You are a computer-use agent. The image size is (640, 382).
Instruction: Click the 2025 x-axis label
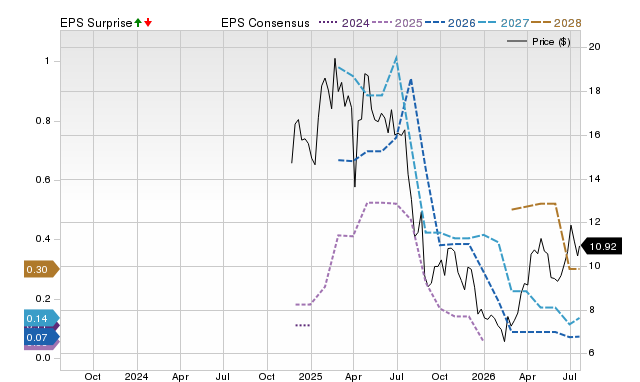311,376
